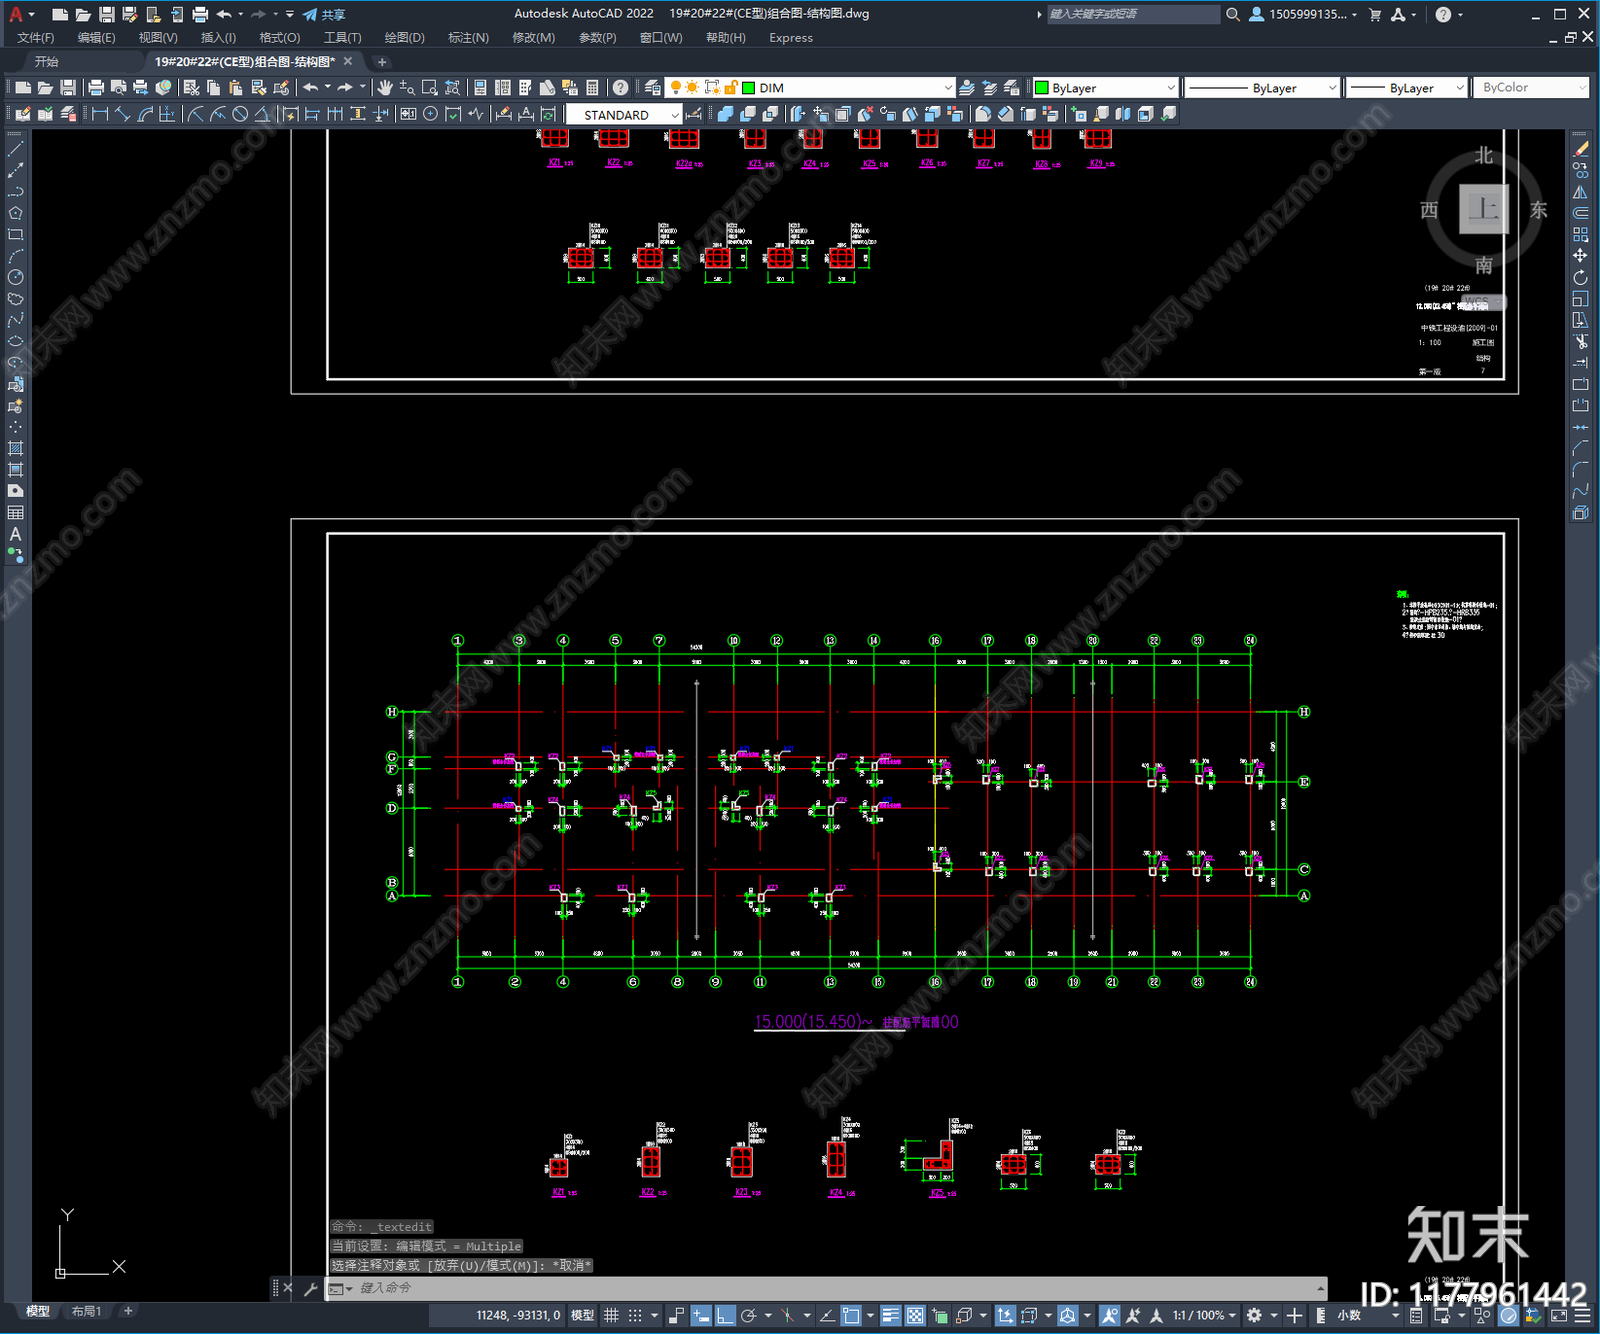Click the 共享 share button
Viewport: 1600px width, 1334px height.
[x=324, y=14]
